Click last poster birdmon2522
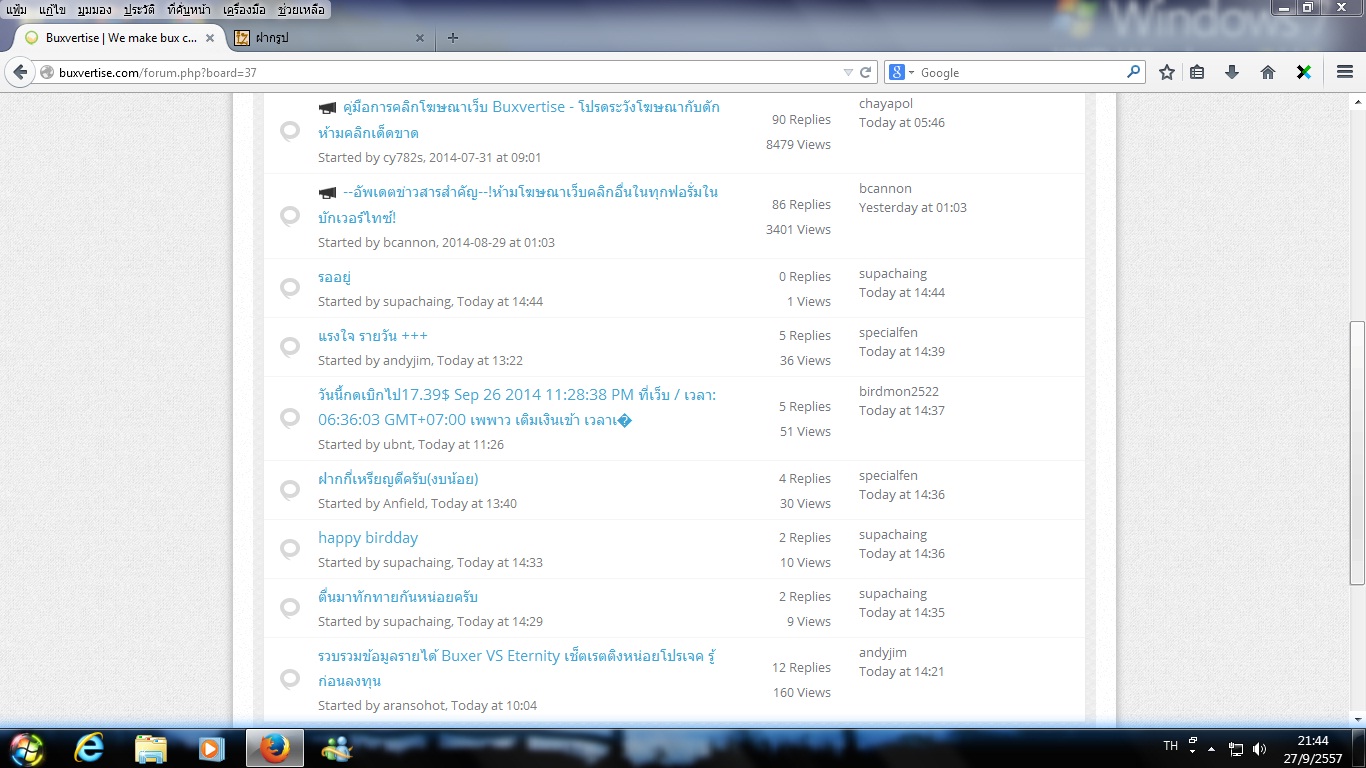 [899, 391]
